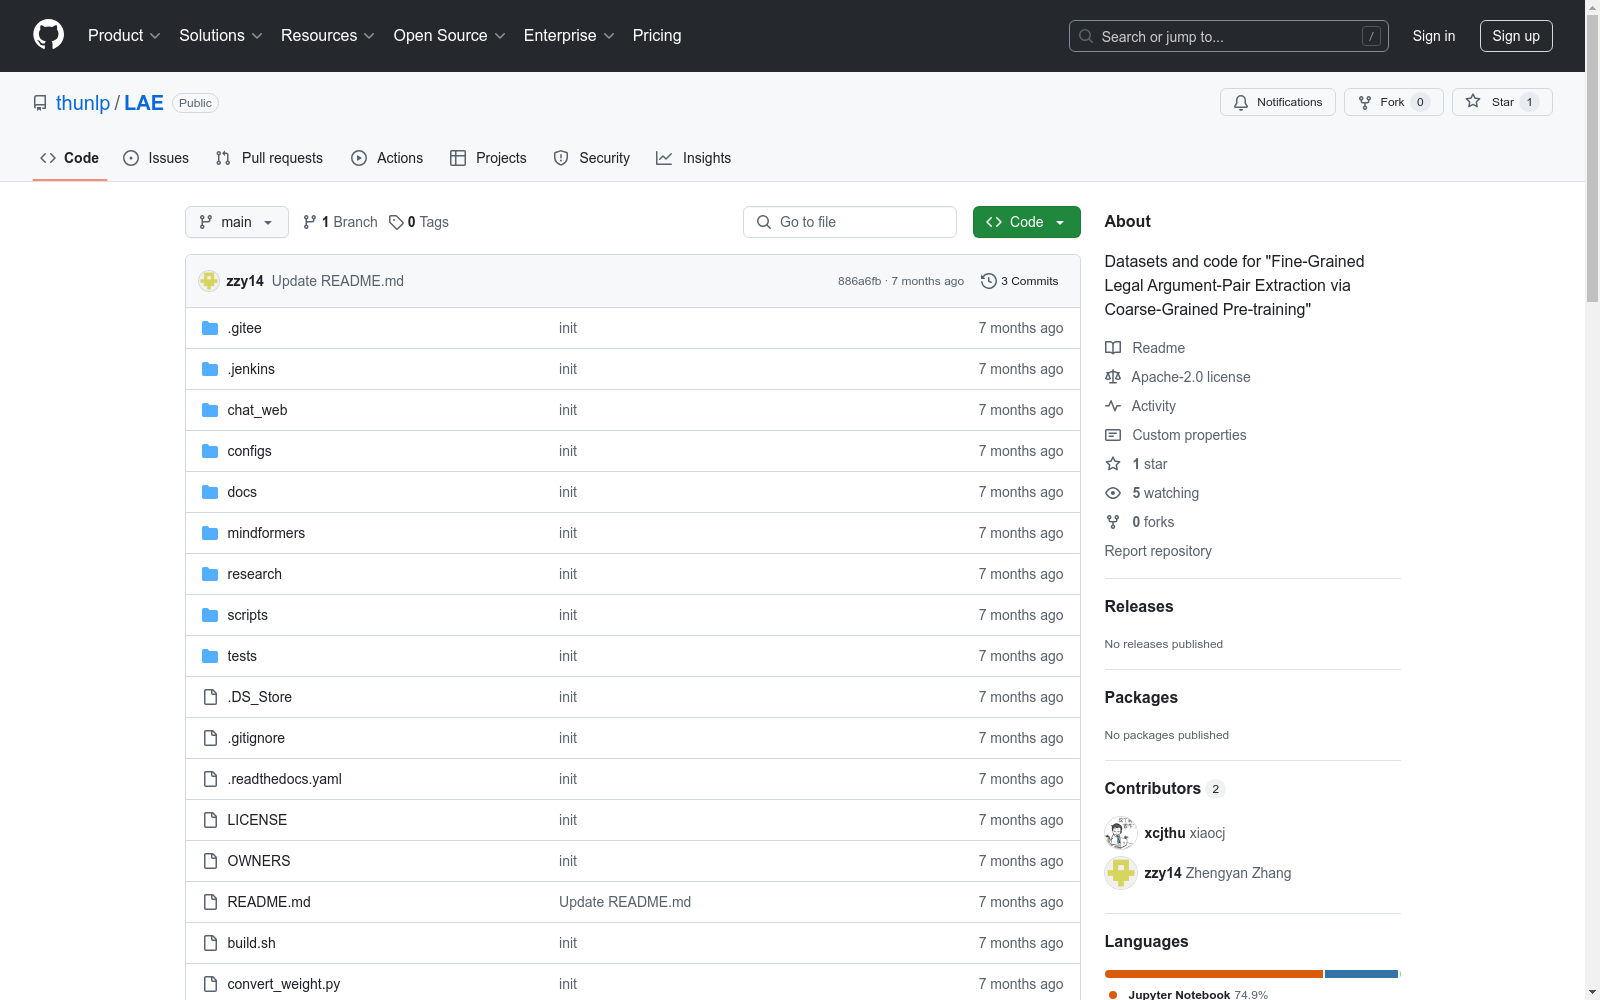The image size is (1600, 1000).
Task: Click the .DS_Store file icon
Action: [210, 697]
